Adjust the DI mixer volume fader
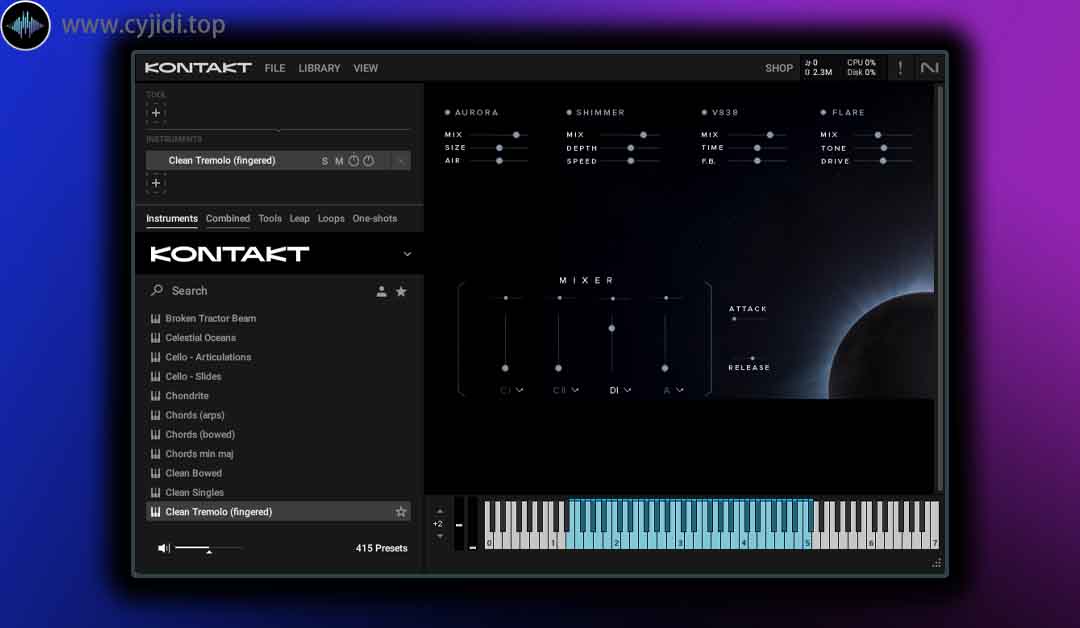The height and width of the screenshot is (628, 1080). point(612,341)
